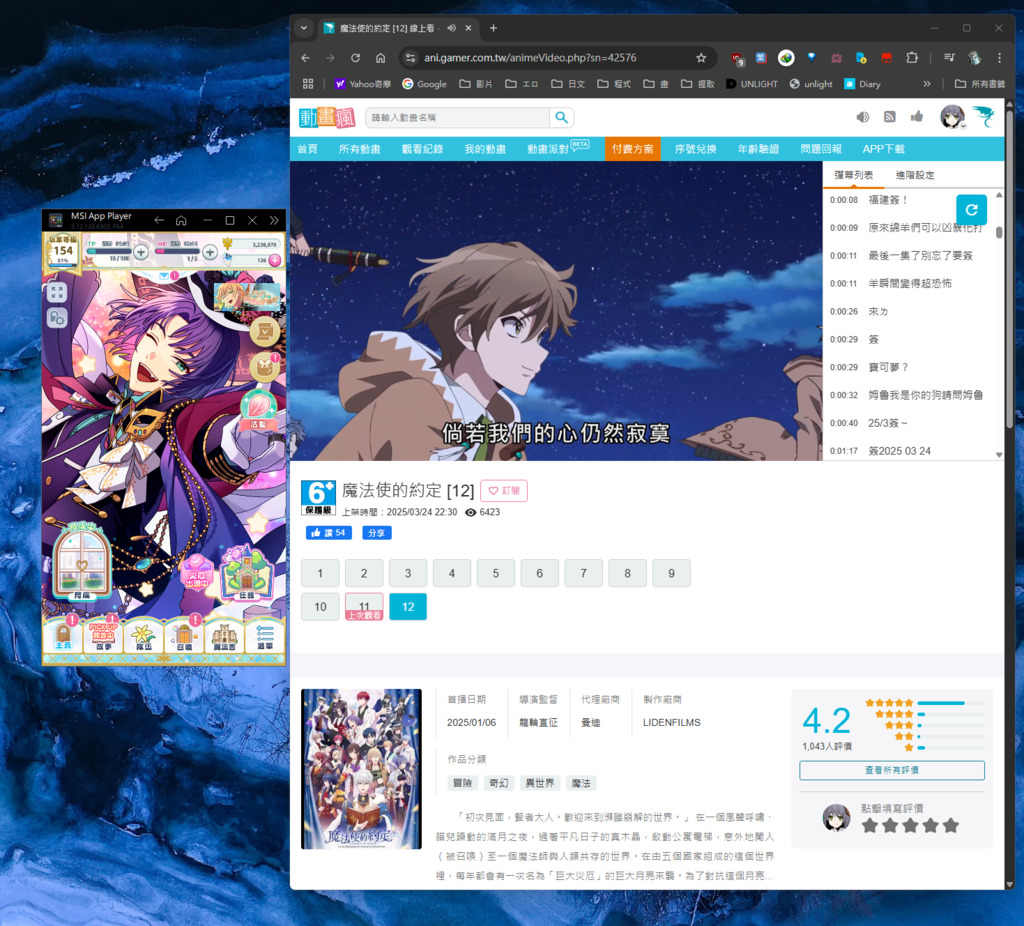Open the RSS feed icon
This screenshot has width=1024, height=926.
(x=889, y=117)
